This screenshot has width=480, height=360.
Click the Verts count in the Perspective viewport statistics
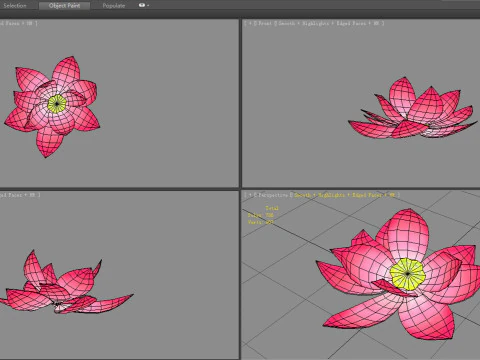tap(261, 222)
